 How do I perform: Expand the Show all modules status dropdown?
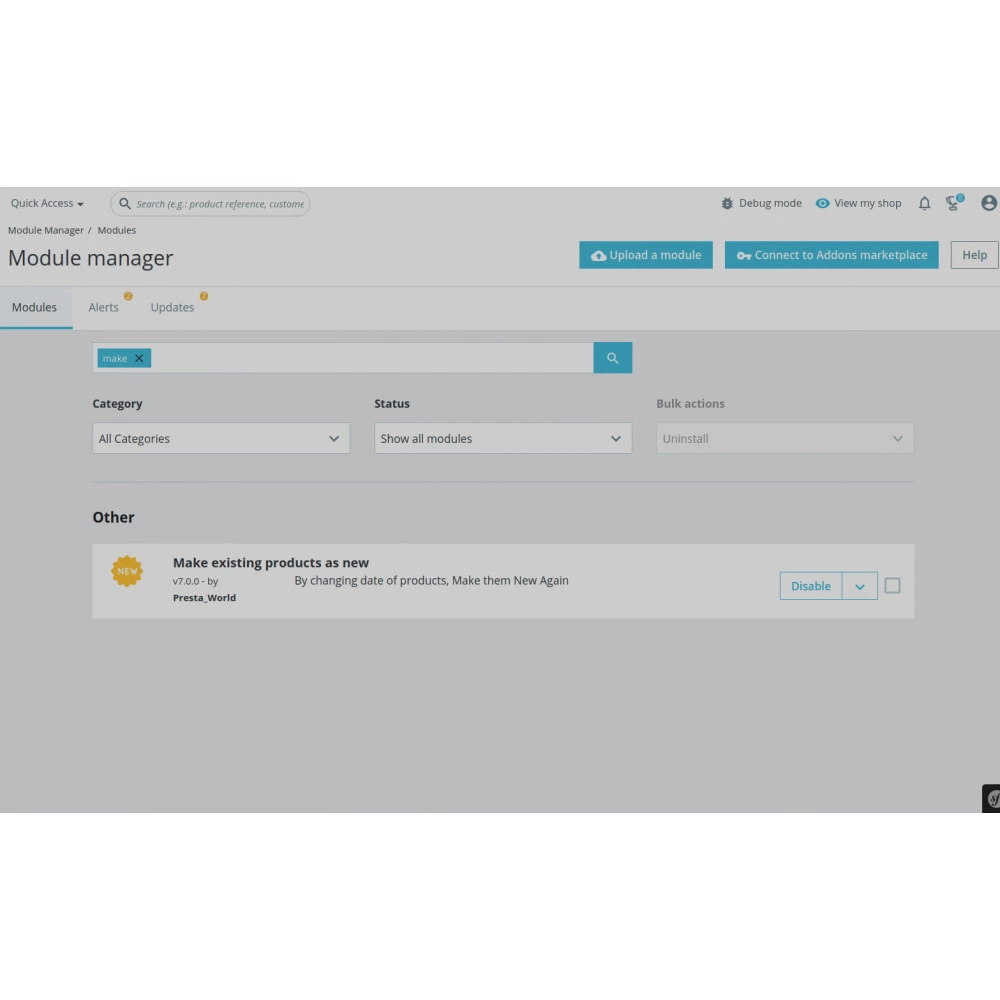pyautogui.click(x=503, y=438)
